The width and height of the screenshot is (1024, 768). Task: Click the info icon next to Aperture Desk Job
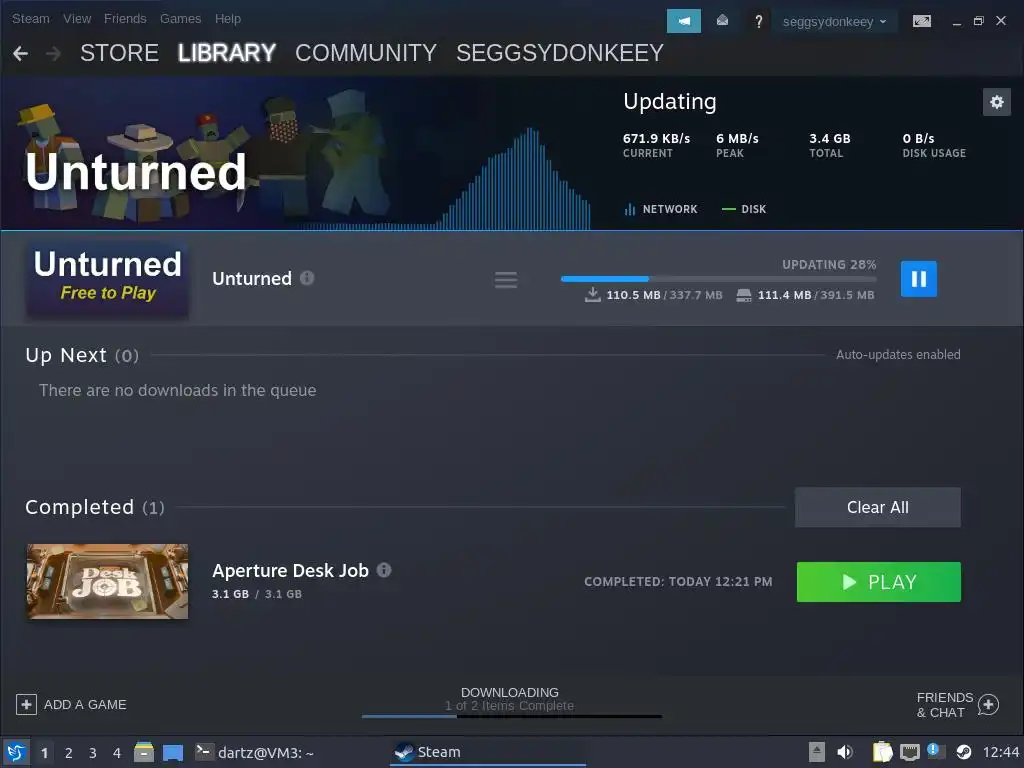384,570
